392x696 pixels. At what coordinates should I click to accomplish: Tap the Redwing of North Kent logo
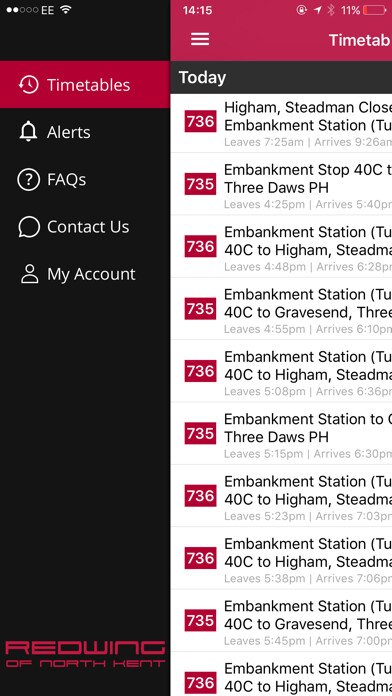[85, 654]
